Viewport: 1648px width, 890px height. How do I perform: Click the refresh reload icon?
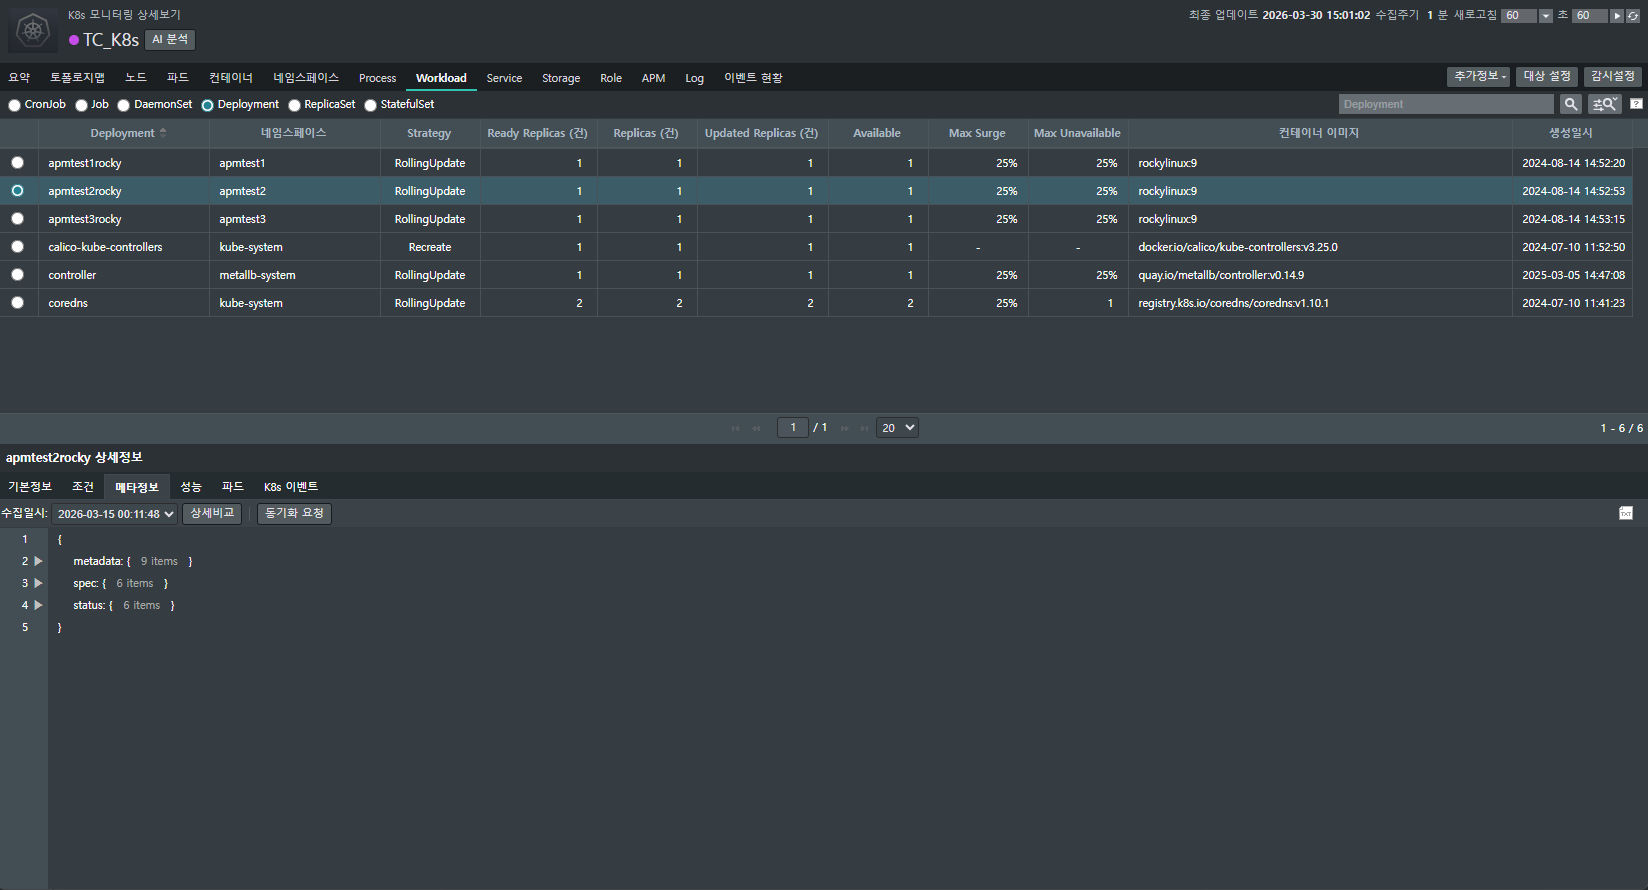(1633, 16)
